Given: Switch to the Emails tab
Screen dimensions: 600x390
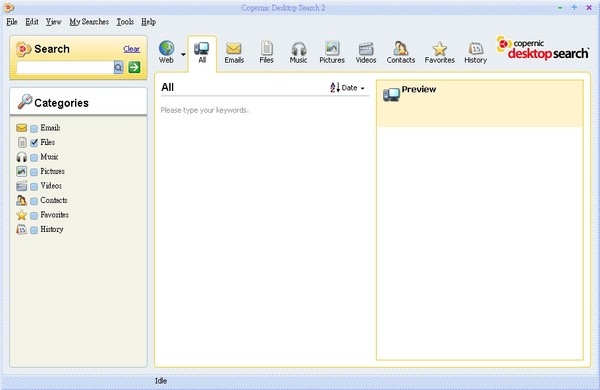Looking at the screenshot, I should pos(234,52).
